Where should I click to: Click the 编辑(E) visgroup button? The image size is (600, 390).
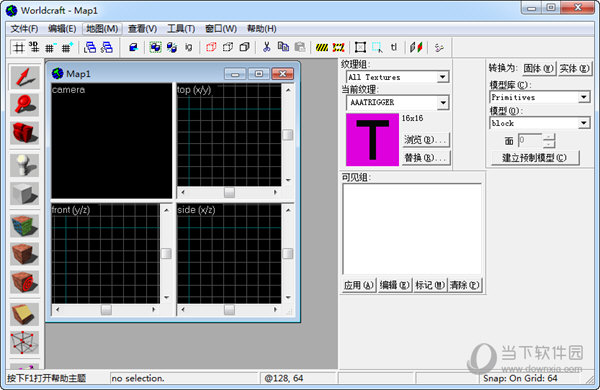coord(395,285)
